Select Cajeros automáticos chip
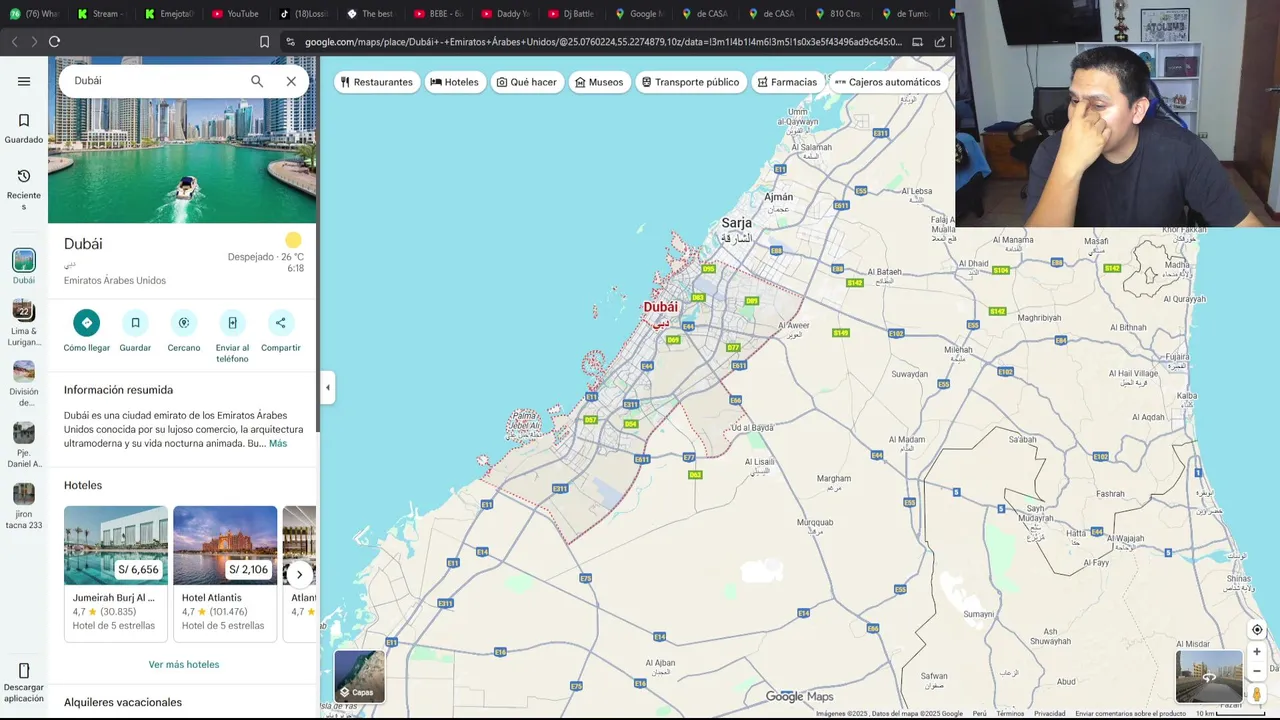The height and width of the screenshot is (720, 1280). click(888, 82)
